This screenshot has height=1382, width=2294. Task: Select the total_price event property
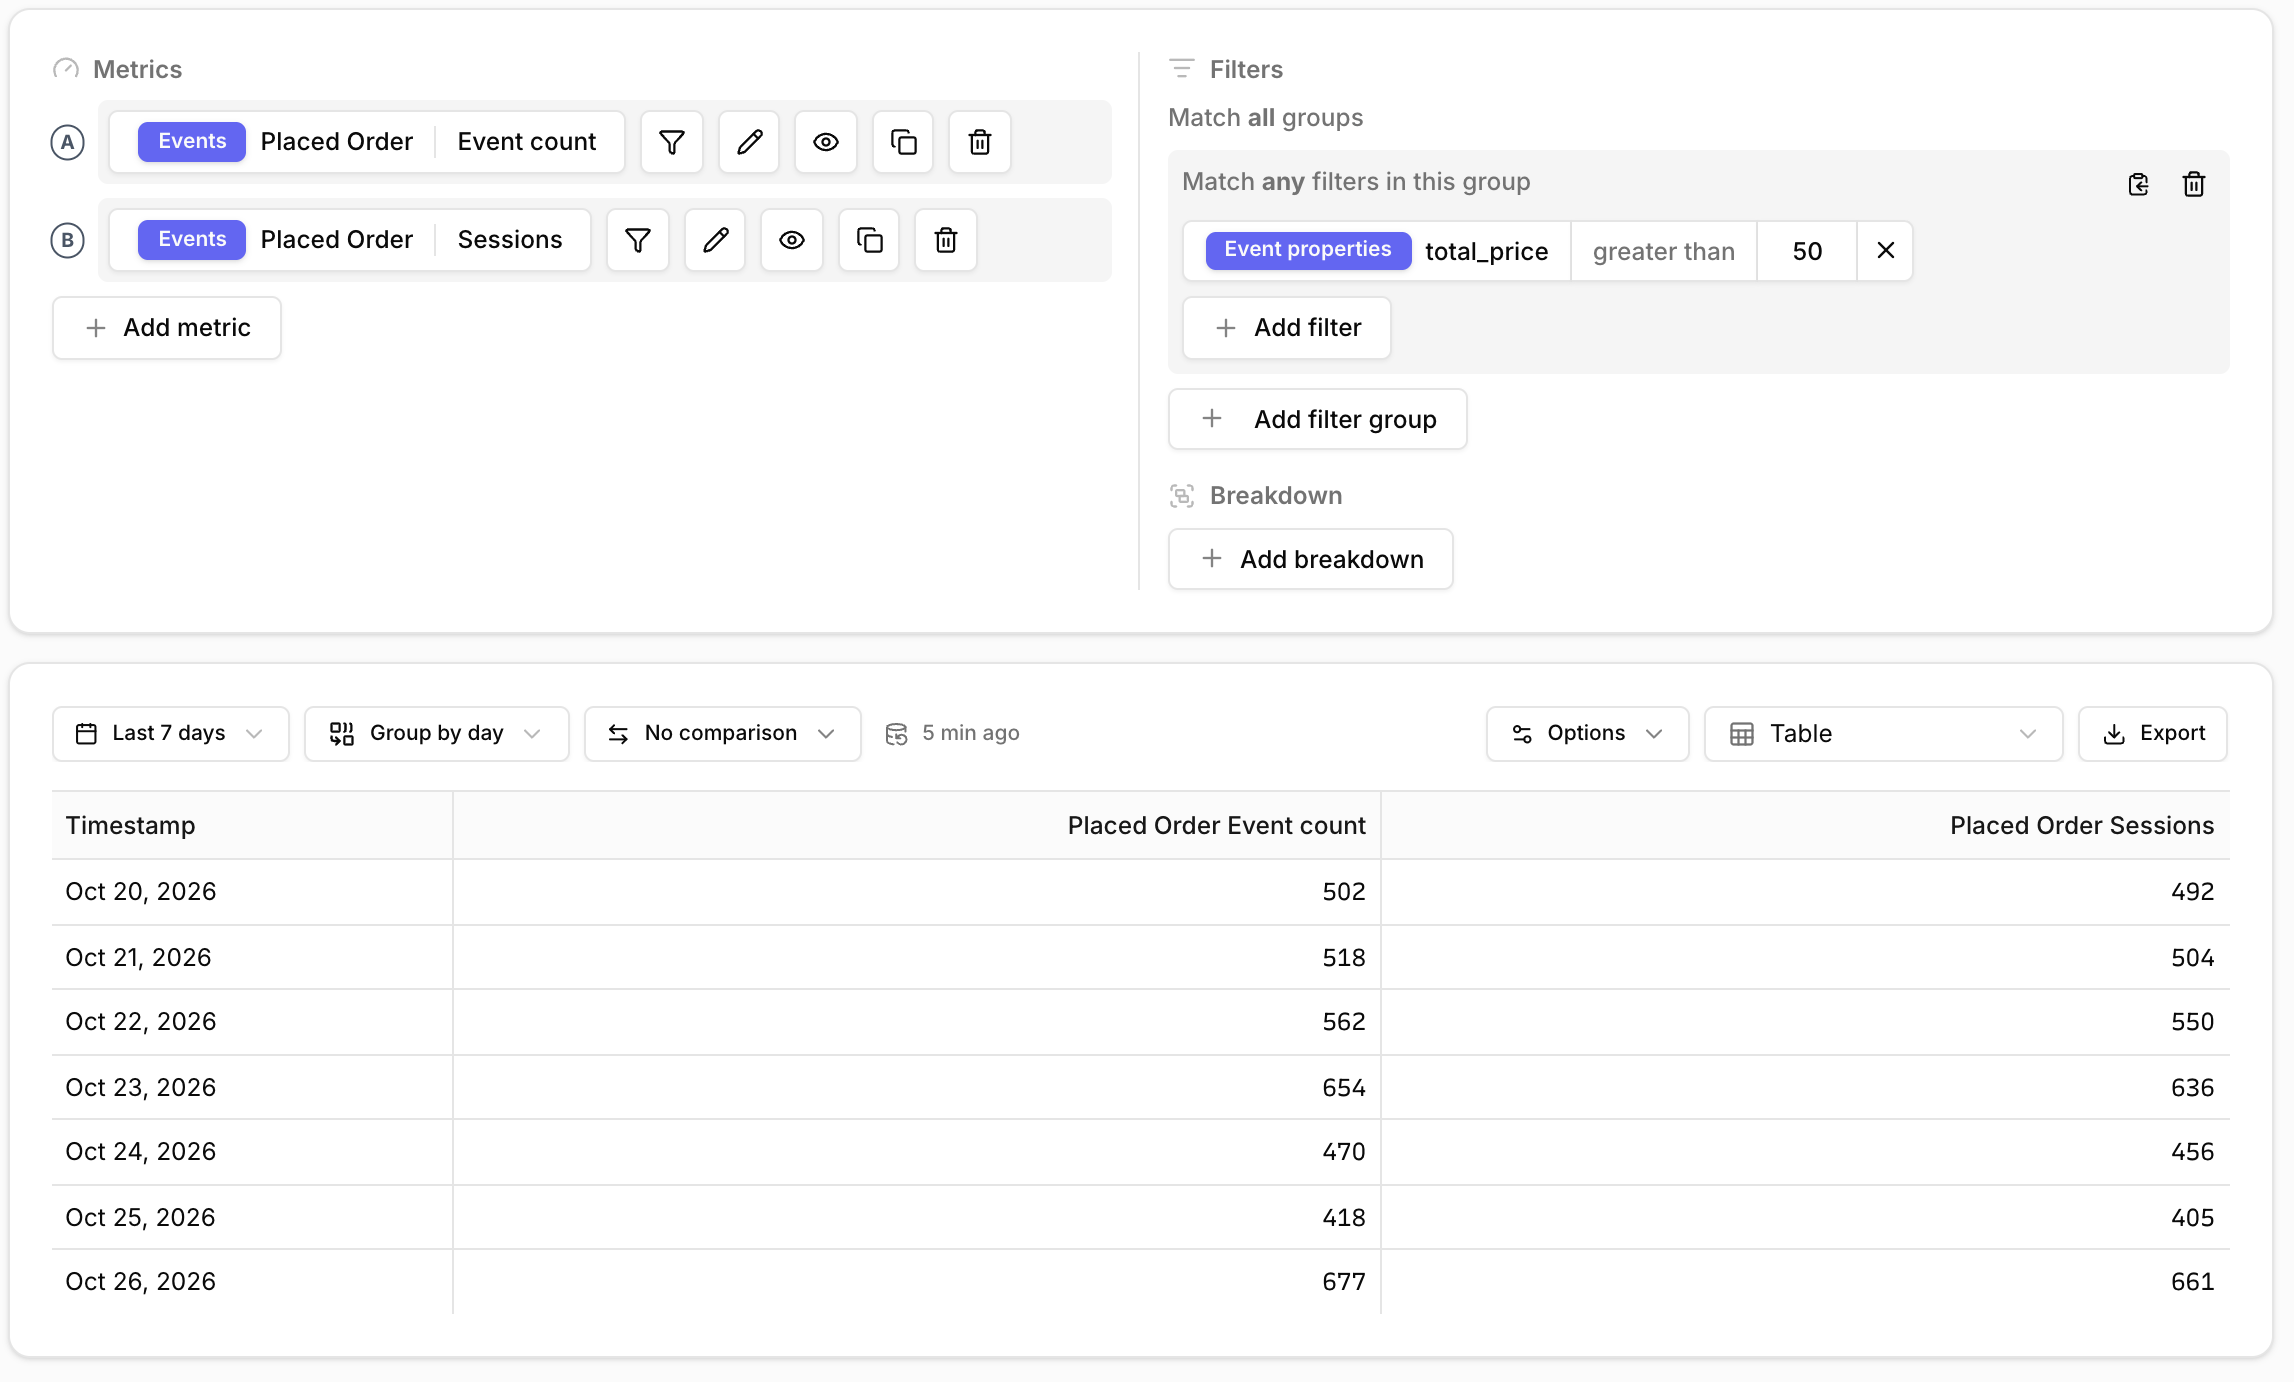pos(1486,251)
